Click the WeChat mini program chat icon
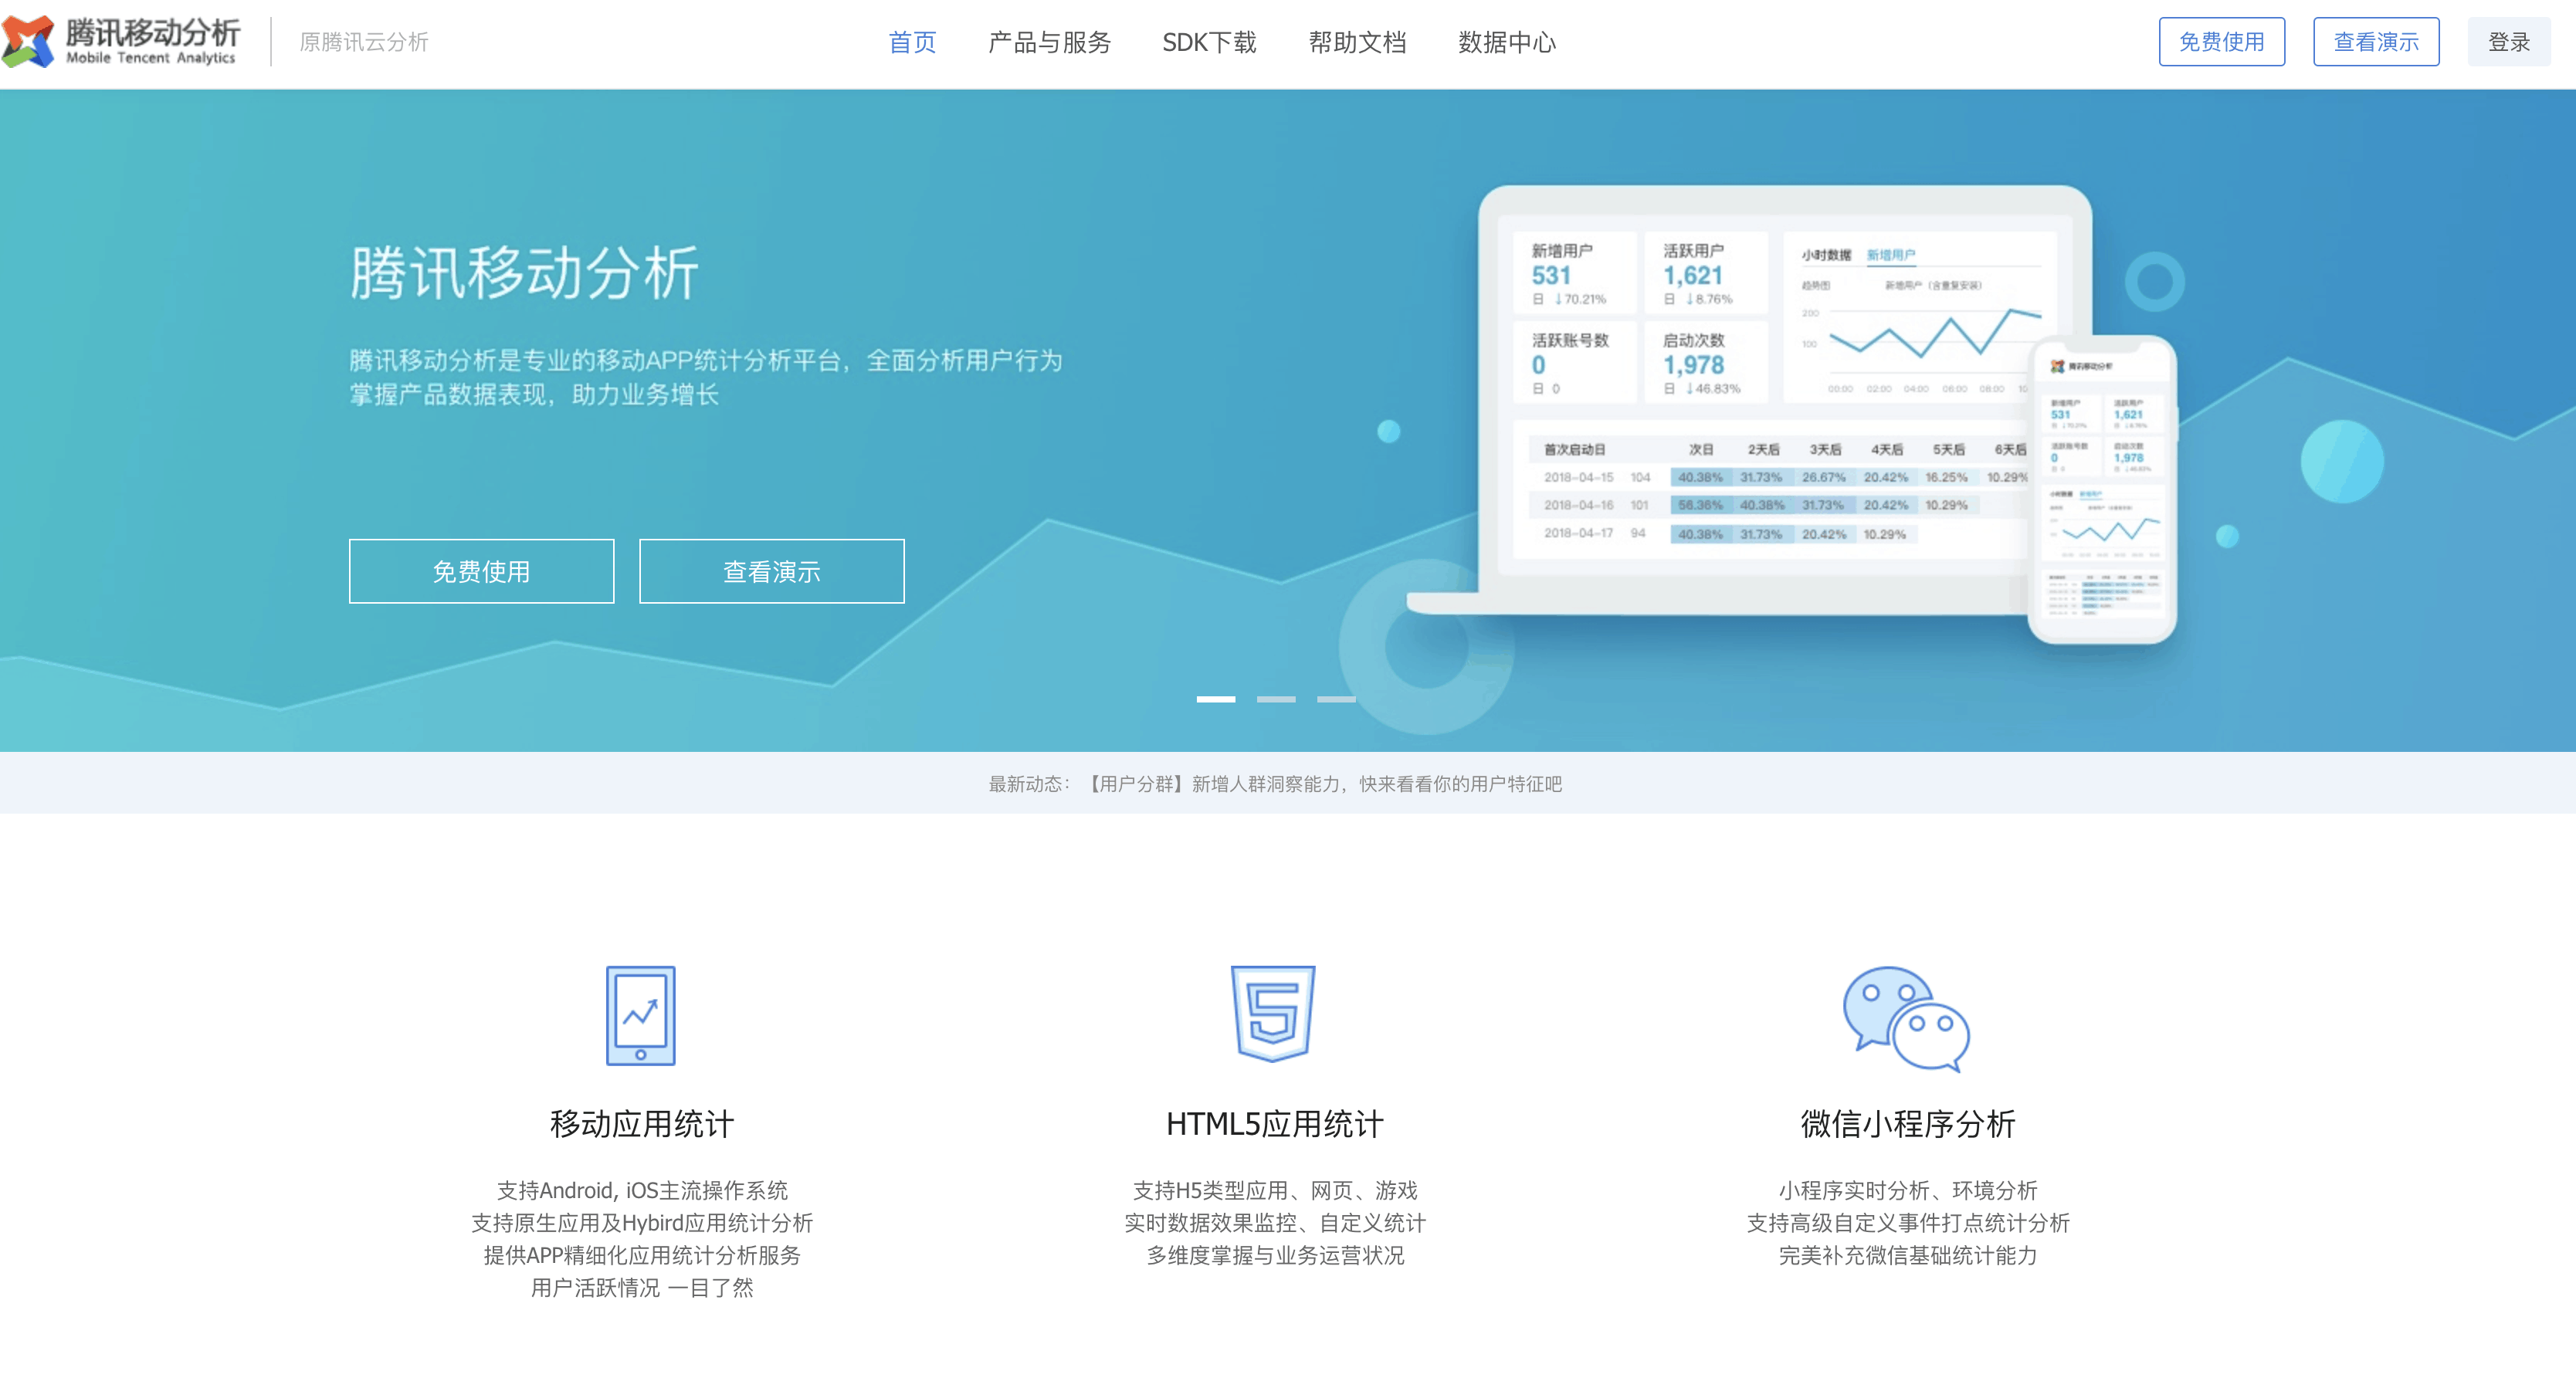The height and width of the screenshot is (1388, 2576). (x=1906, y=1019)
